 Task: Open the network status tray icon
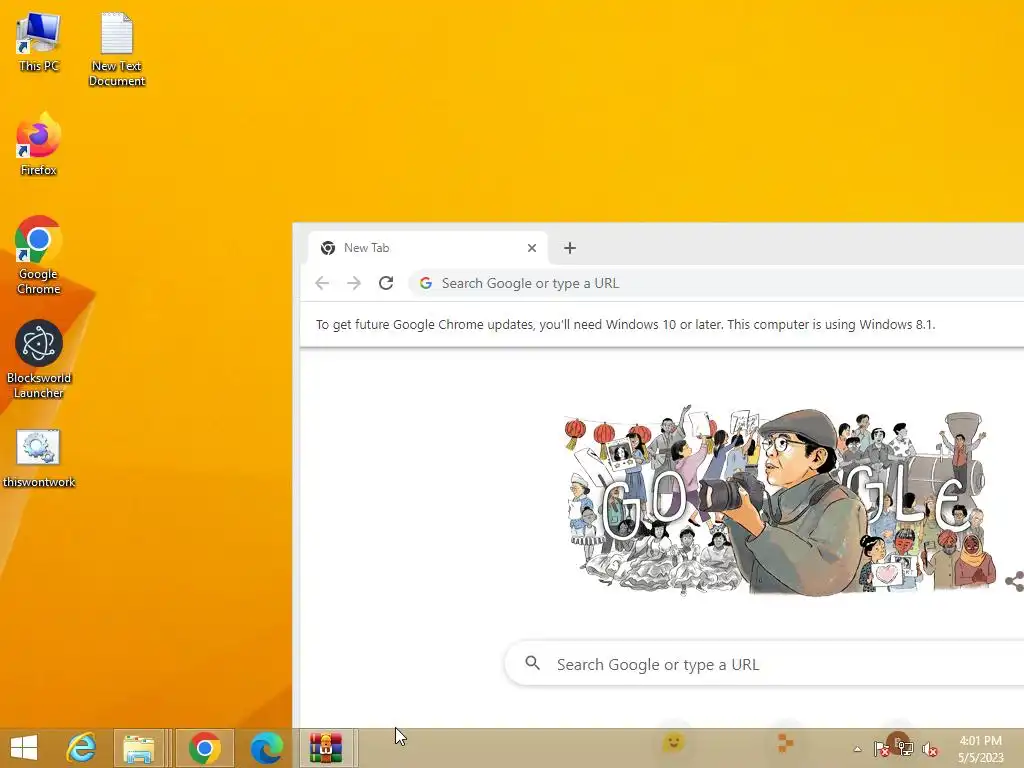905,748
